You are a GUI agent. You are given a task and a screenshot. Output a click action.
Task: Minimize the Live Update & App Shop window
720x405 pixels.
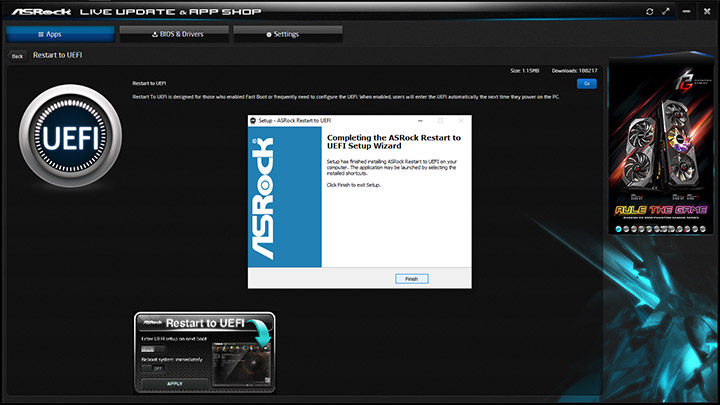point(686,11)
